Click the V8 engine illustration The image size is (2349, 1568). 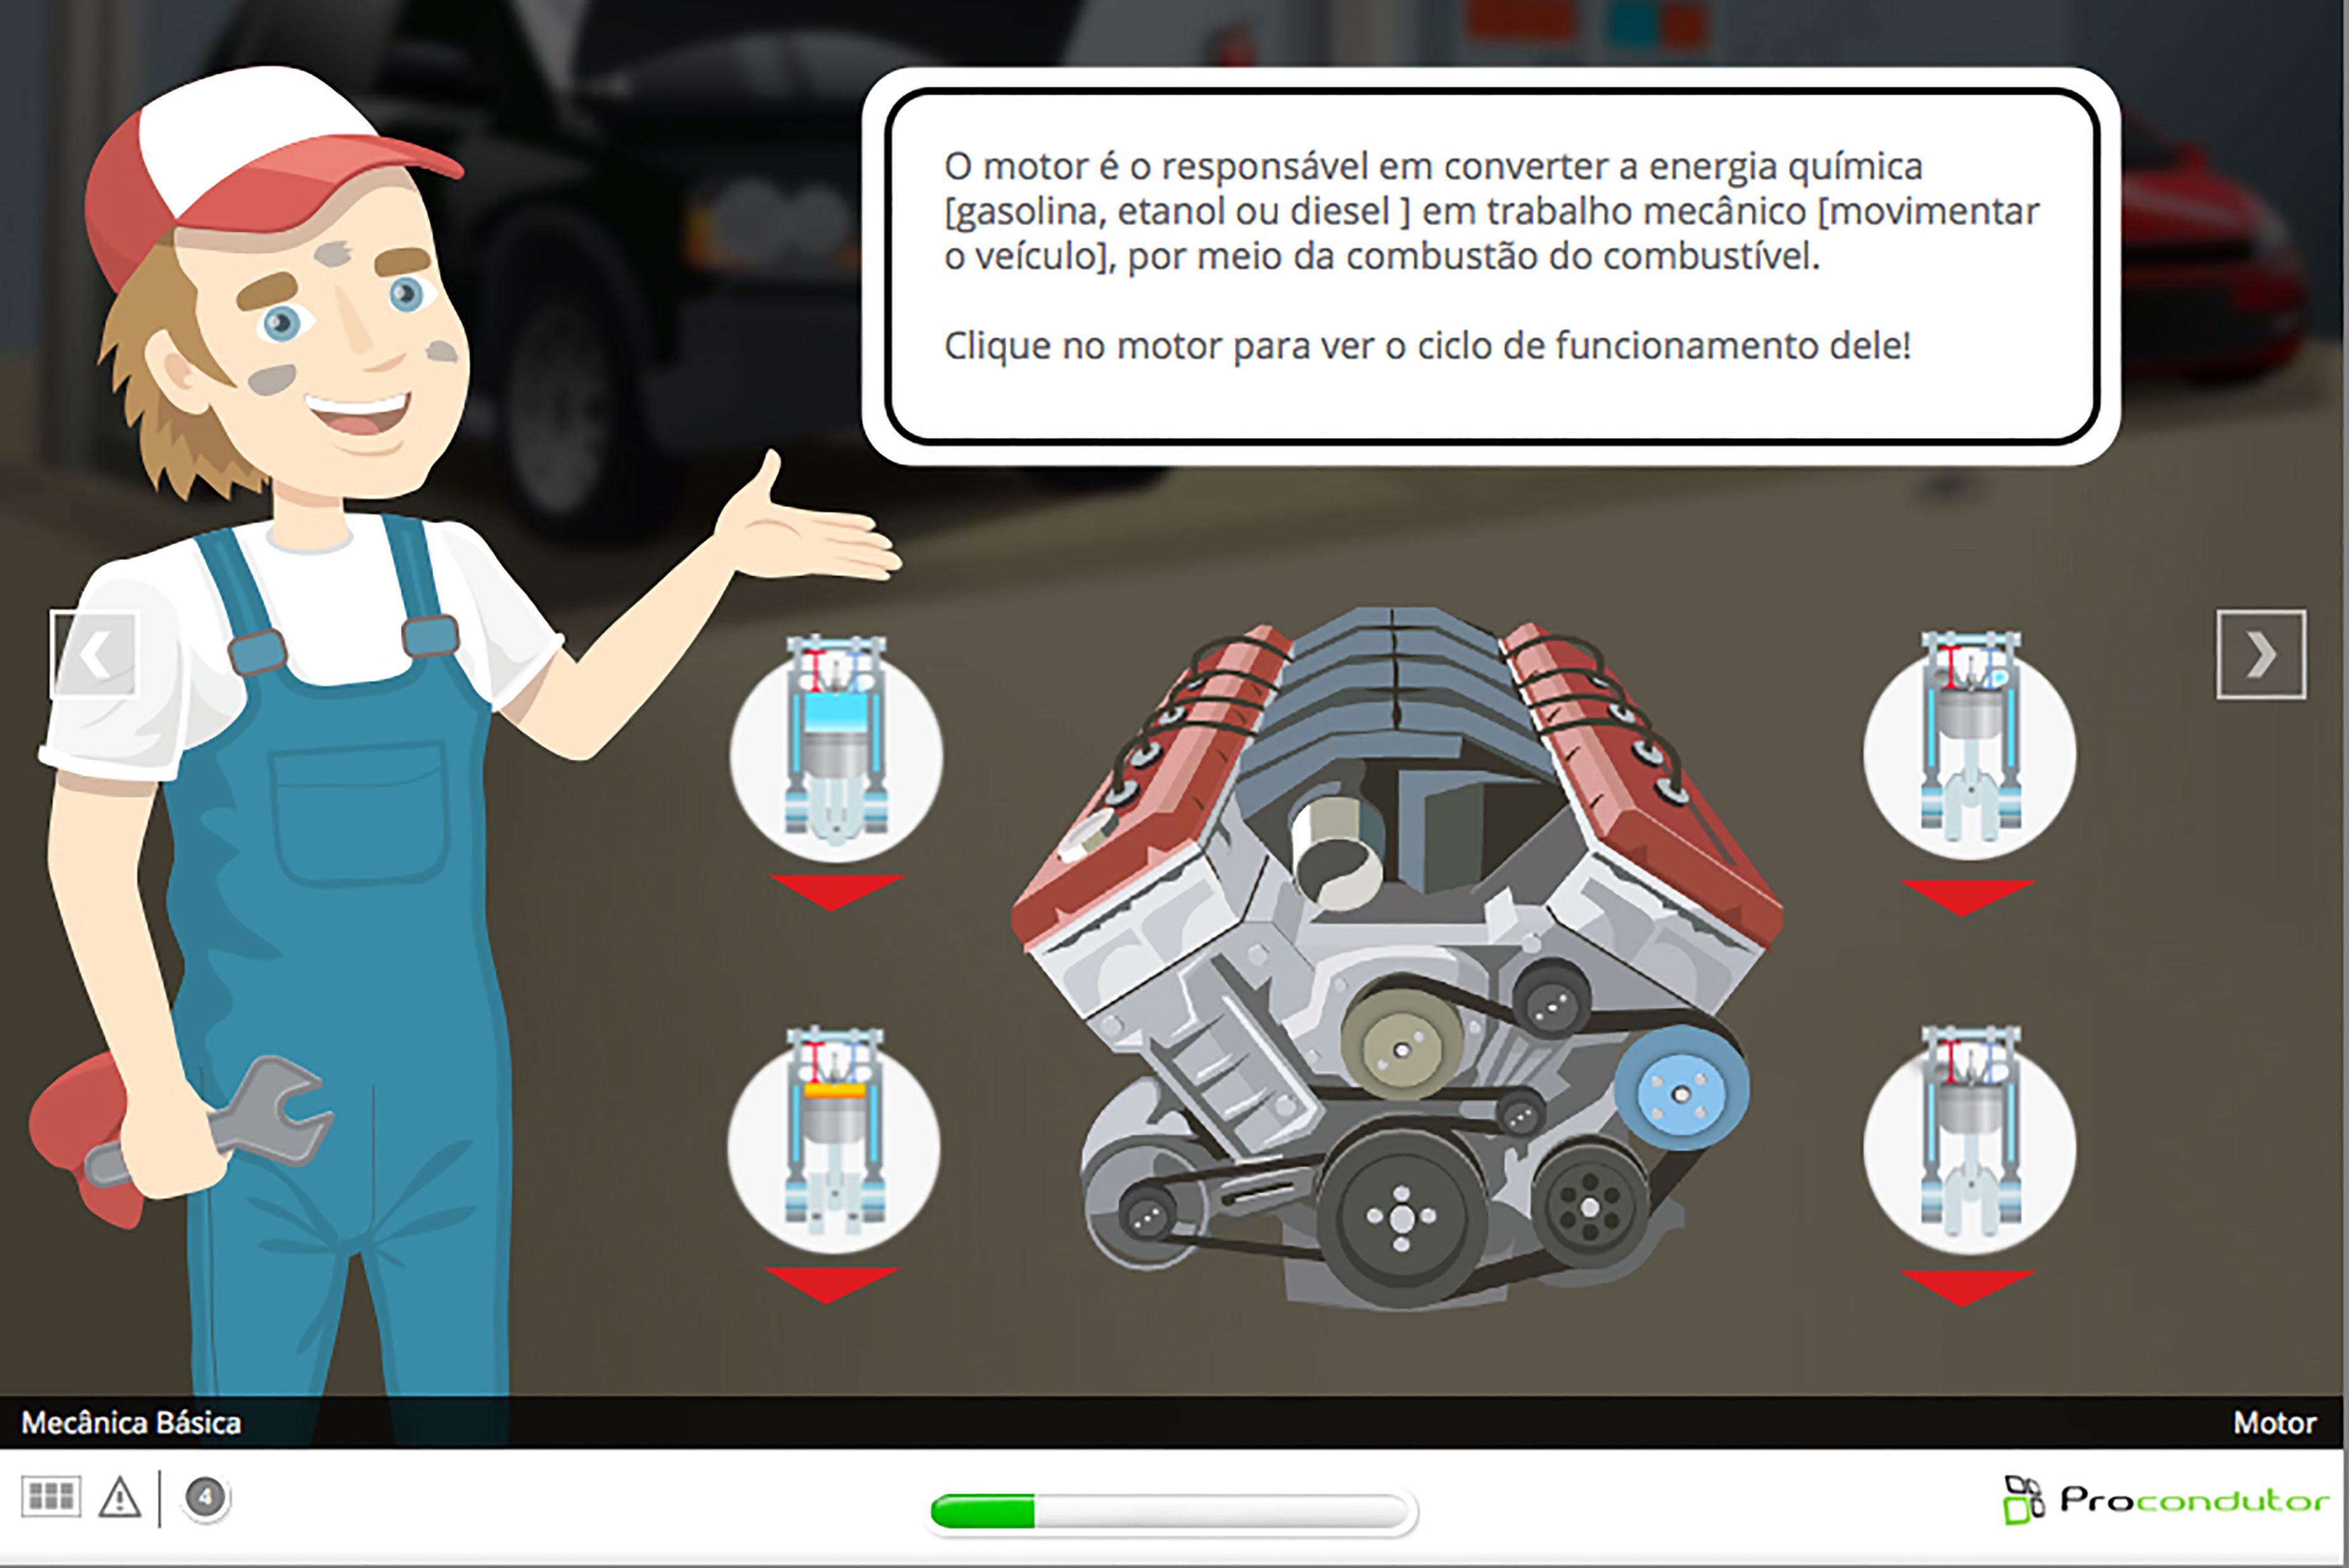(1400, 960)
